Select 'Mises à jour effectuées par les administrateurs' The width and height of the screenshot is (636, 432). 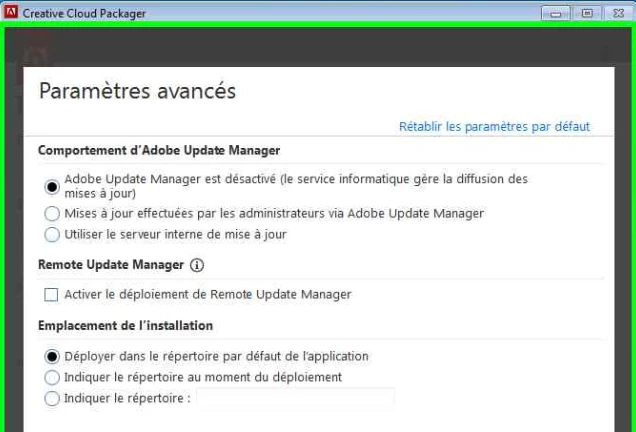(x=52, y=213)
